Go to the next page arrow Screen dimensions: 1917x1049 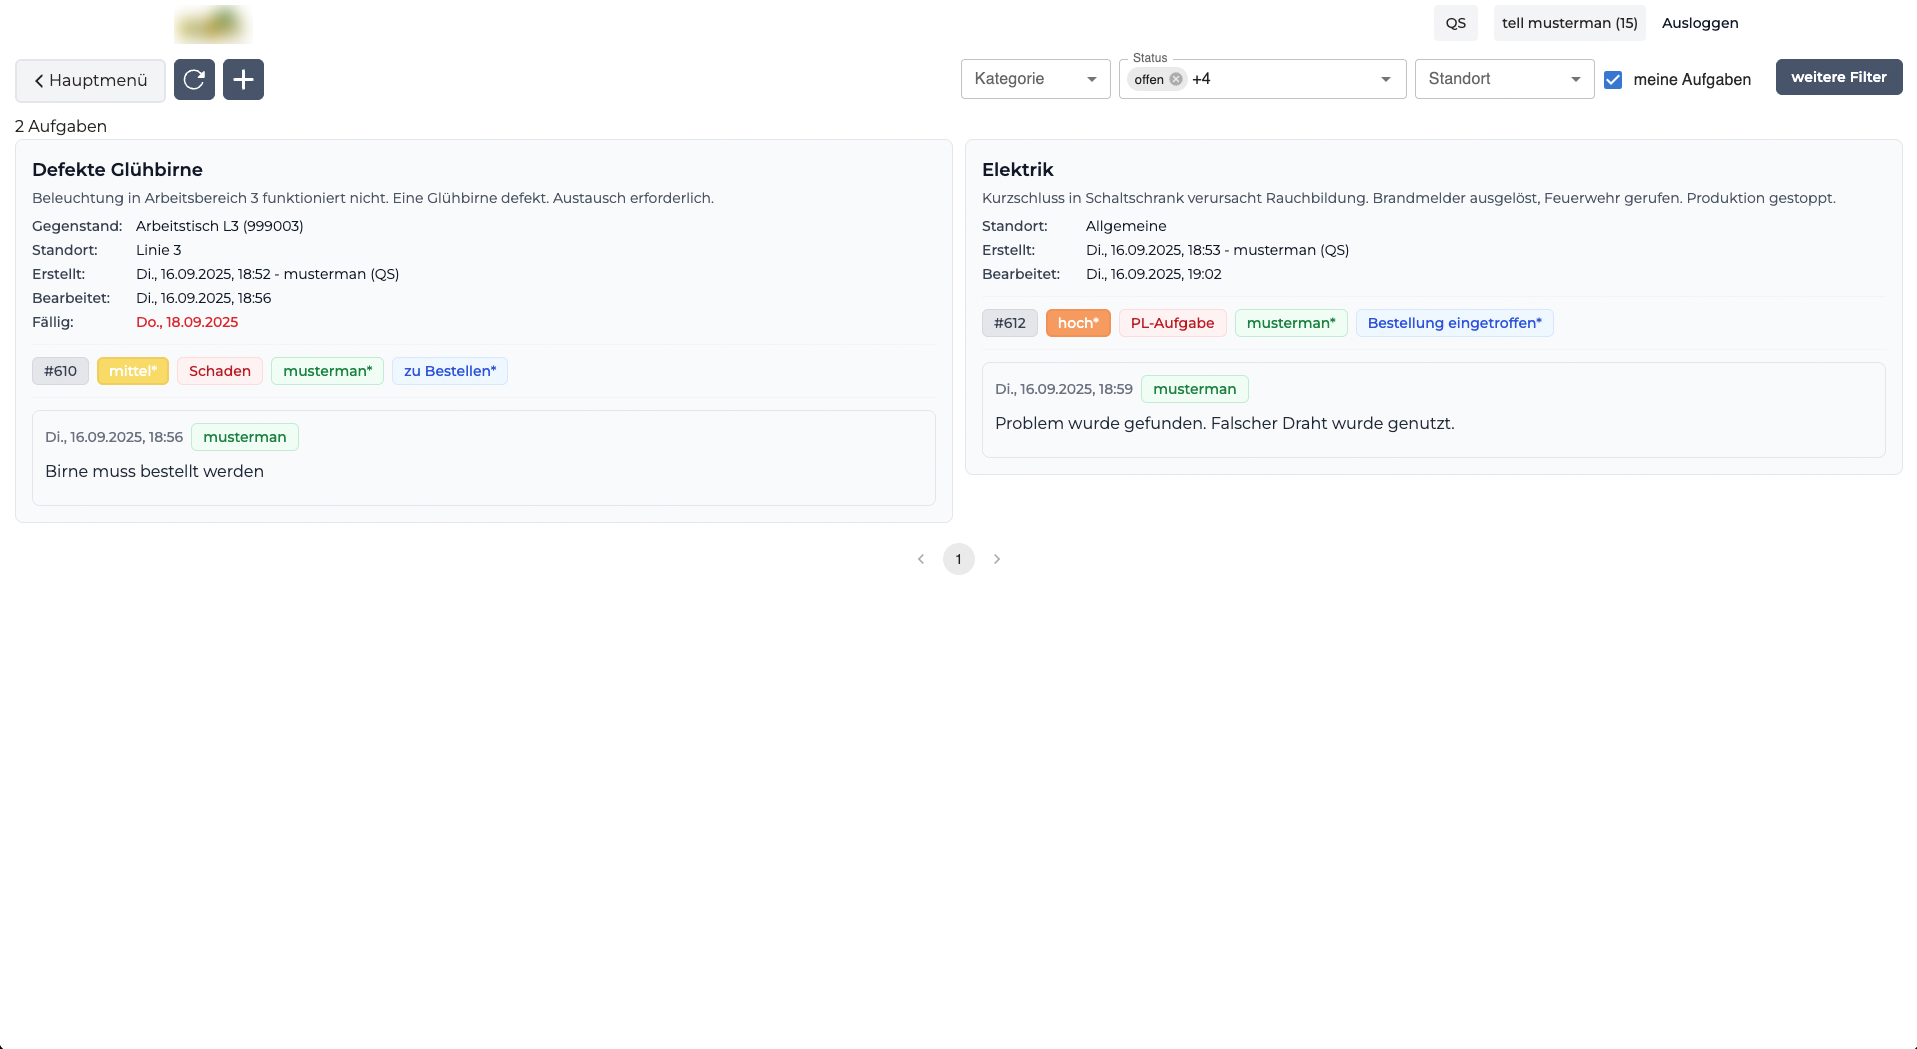pos(996,559)
